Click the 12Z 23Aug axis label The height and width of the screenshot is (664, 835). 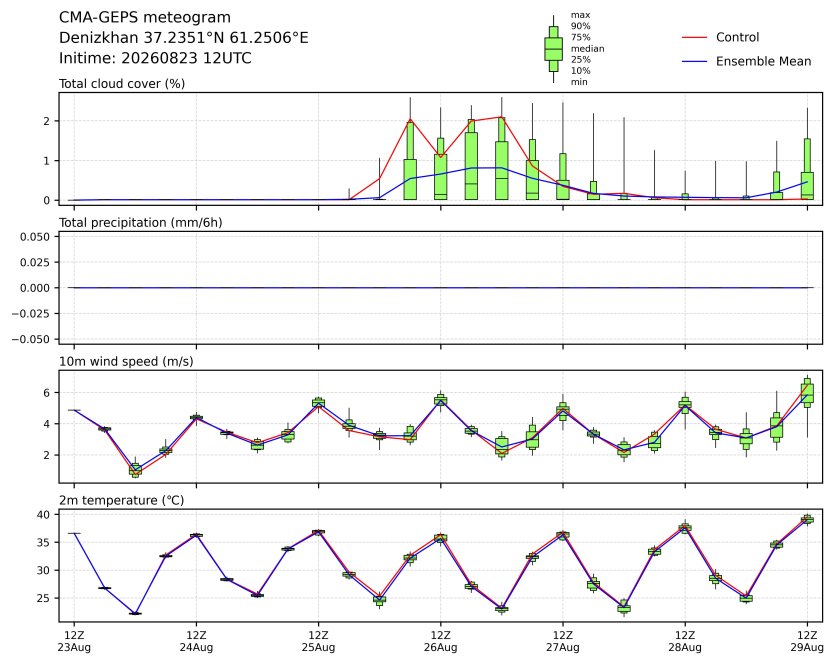click(x=74, y=642)
